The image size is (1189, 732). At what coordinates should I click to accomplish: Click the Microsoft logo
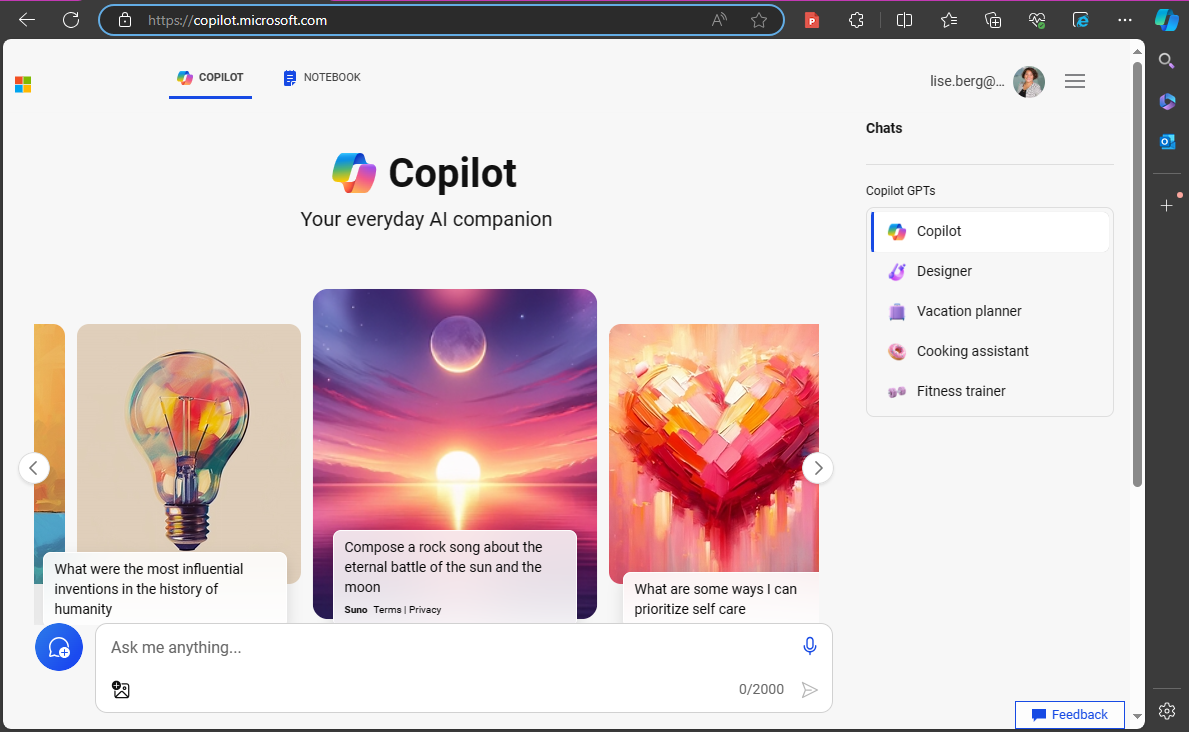tap(23, 84)
